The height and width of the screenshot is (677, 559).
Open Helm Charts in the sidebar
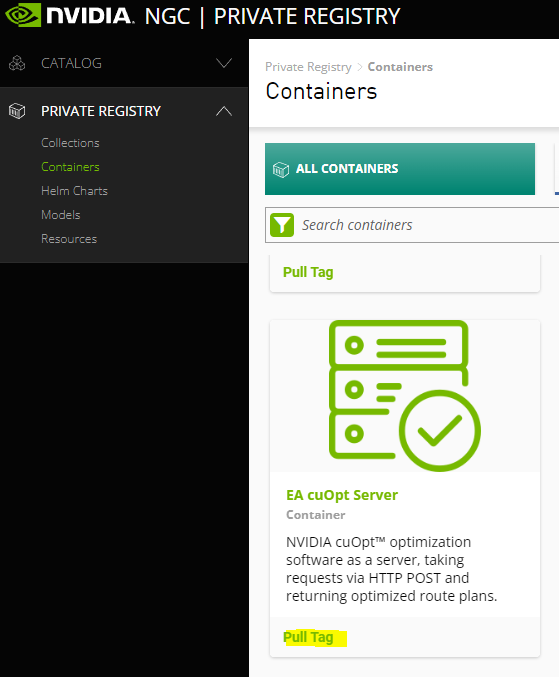tap(74, 191)
